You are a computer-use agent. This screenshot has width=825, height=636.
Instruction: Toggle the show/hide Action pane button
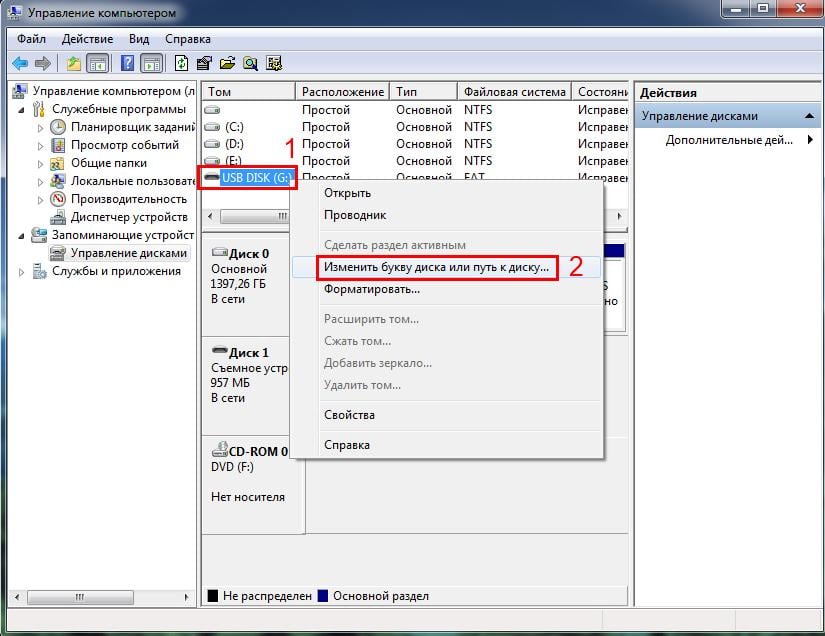152,63
